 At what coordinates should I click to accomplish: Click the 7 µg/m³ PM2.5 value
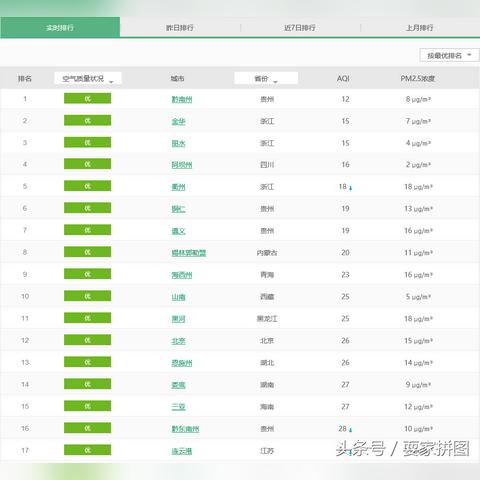pos(418,121)
